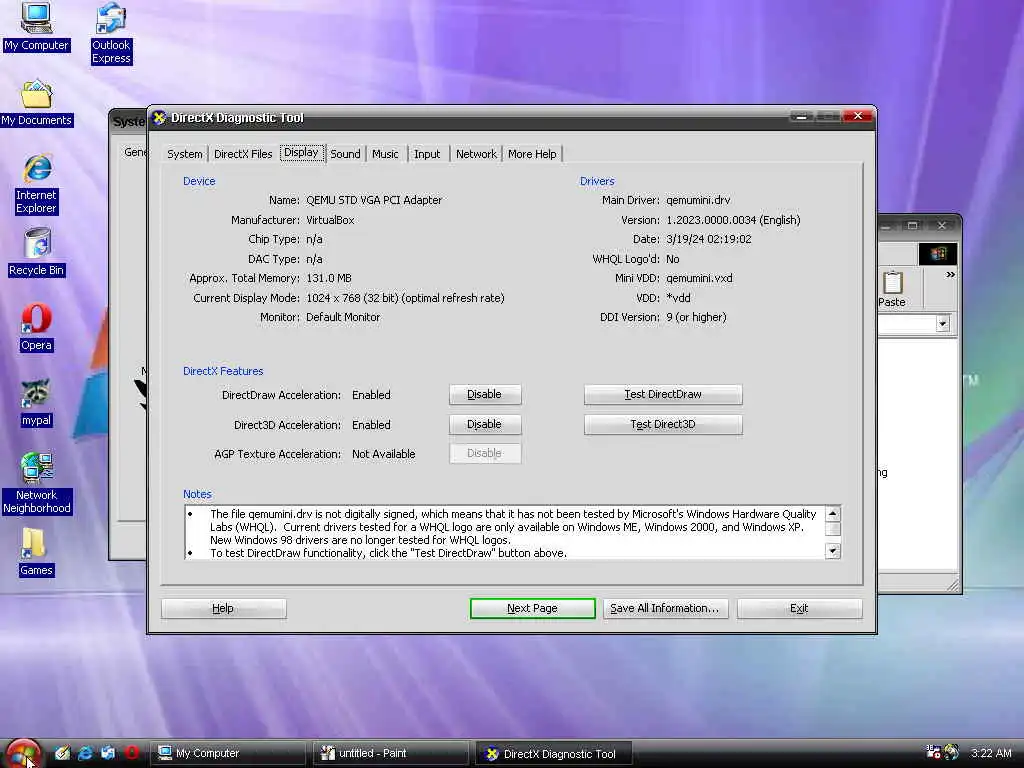This screenshot has width=1024, height=768.
Task: Click DirectX title bar icon
Action: 159,118
